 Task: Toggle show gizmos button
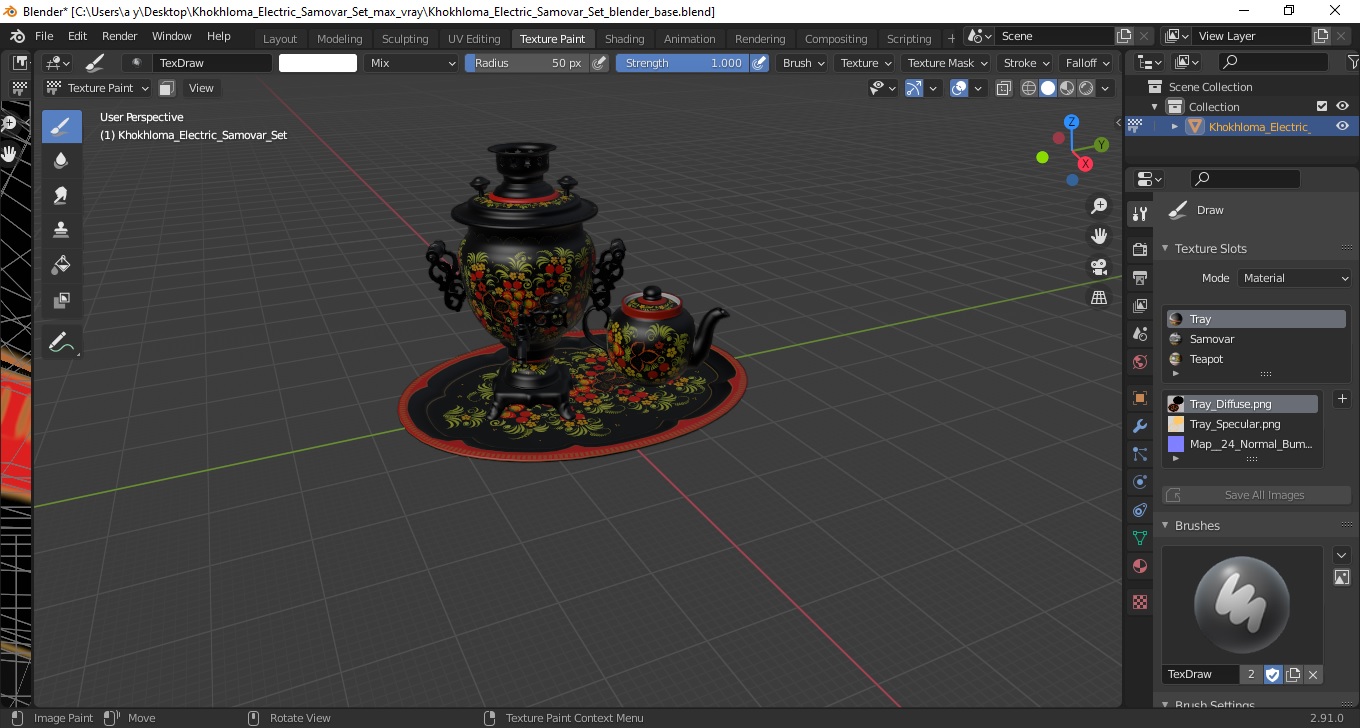click(x=913, y=88)
